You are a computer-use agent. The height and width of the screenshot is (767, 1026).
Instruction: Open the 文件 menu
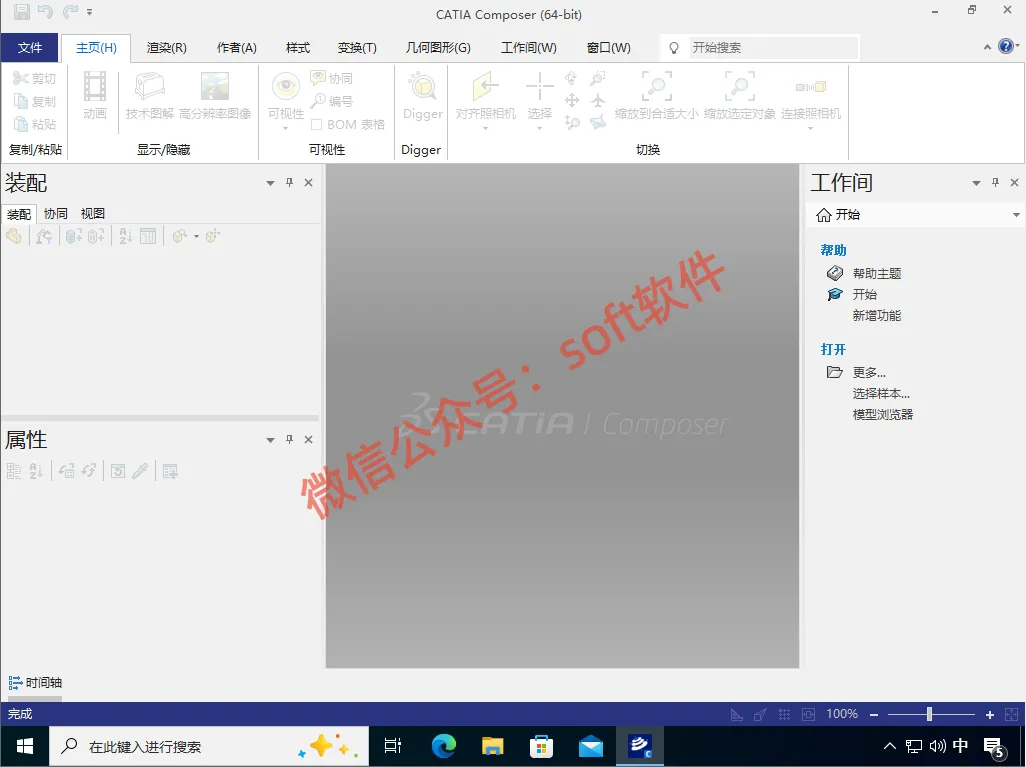[x=29, y=48]
